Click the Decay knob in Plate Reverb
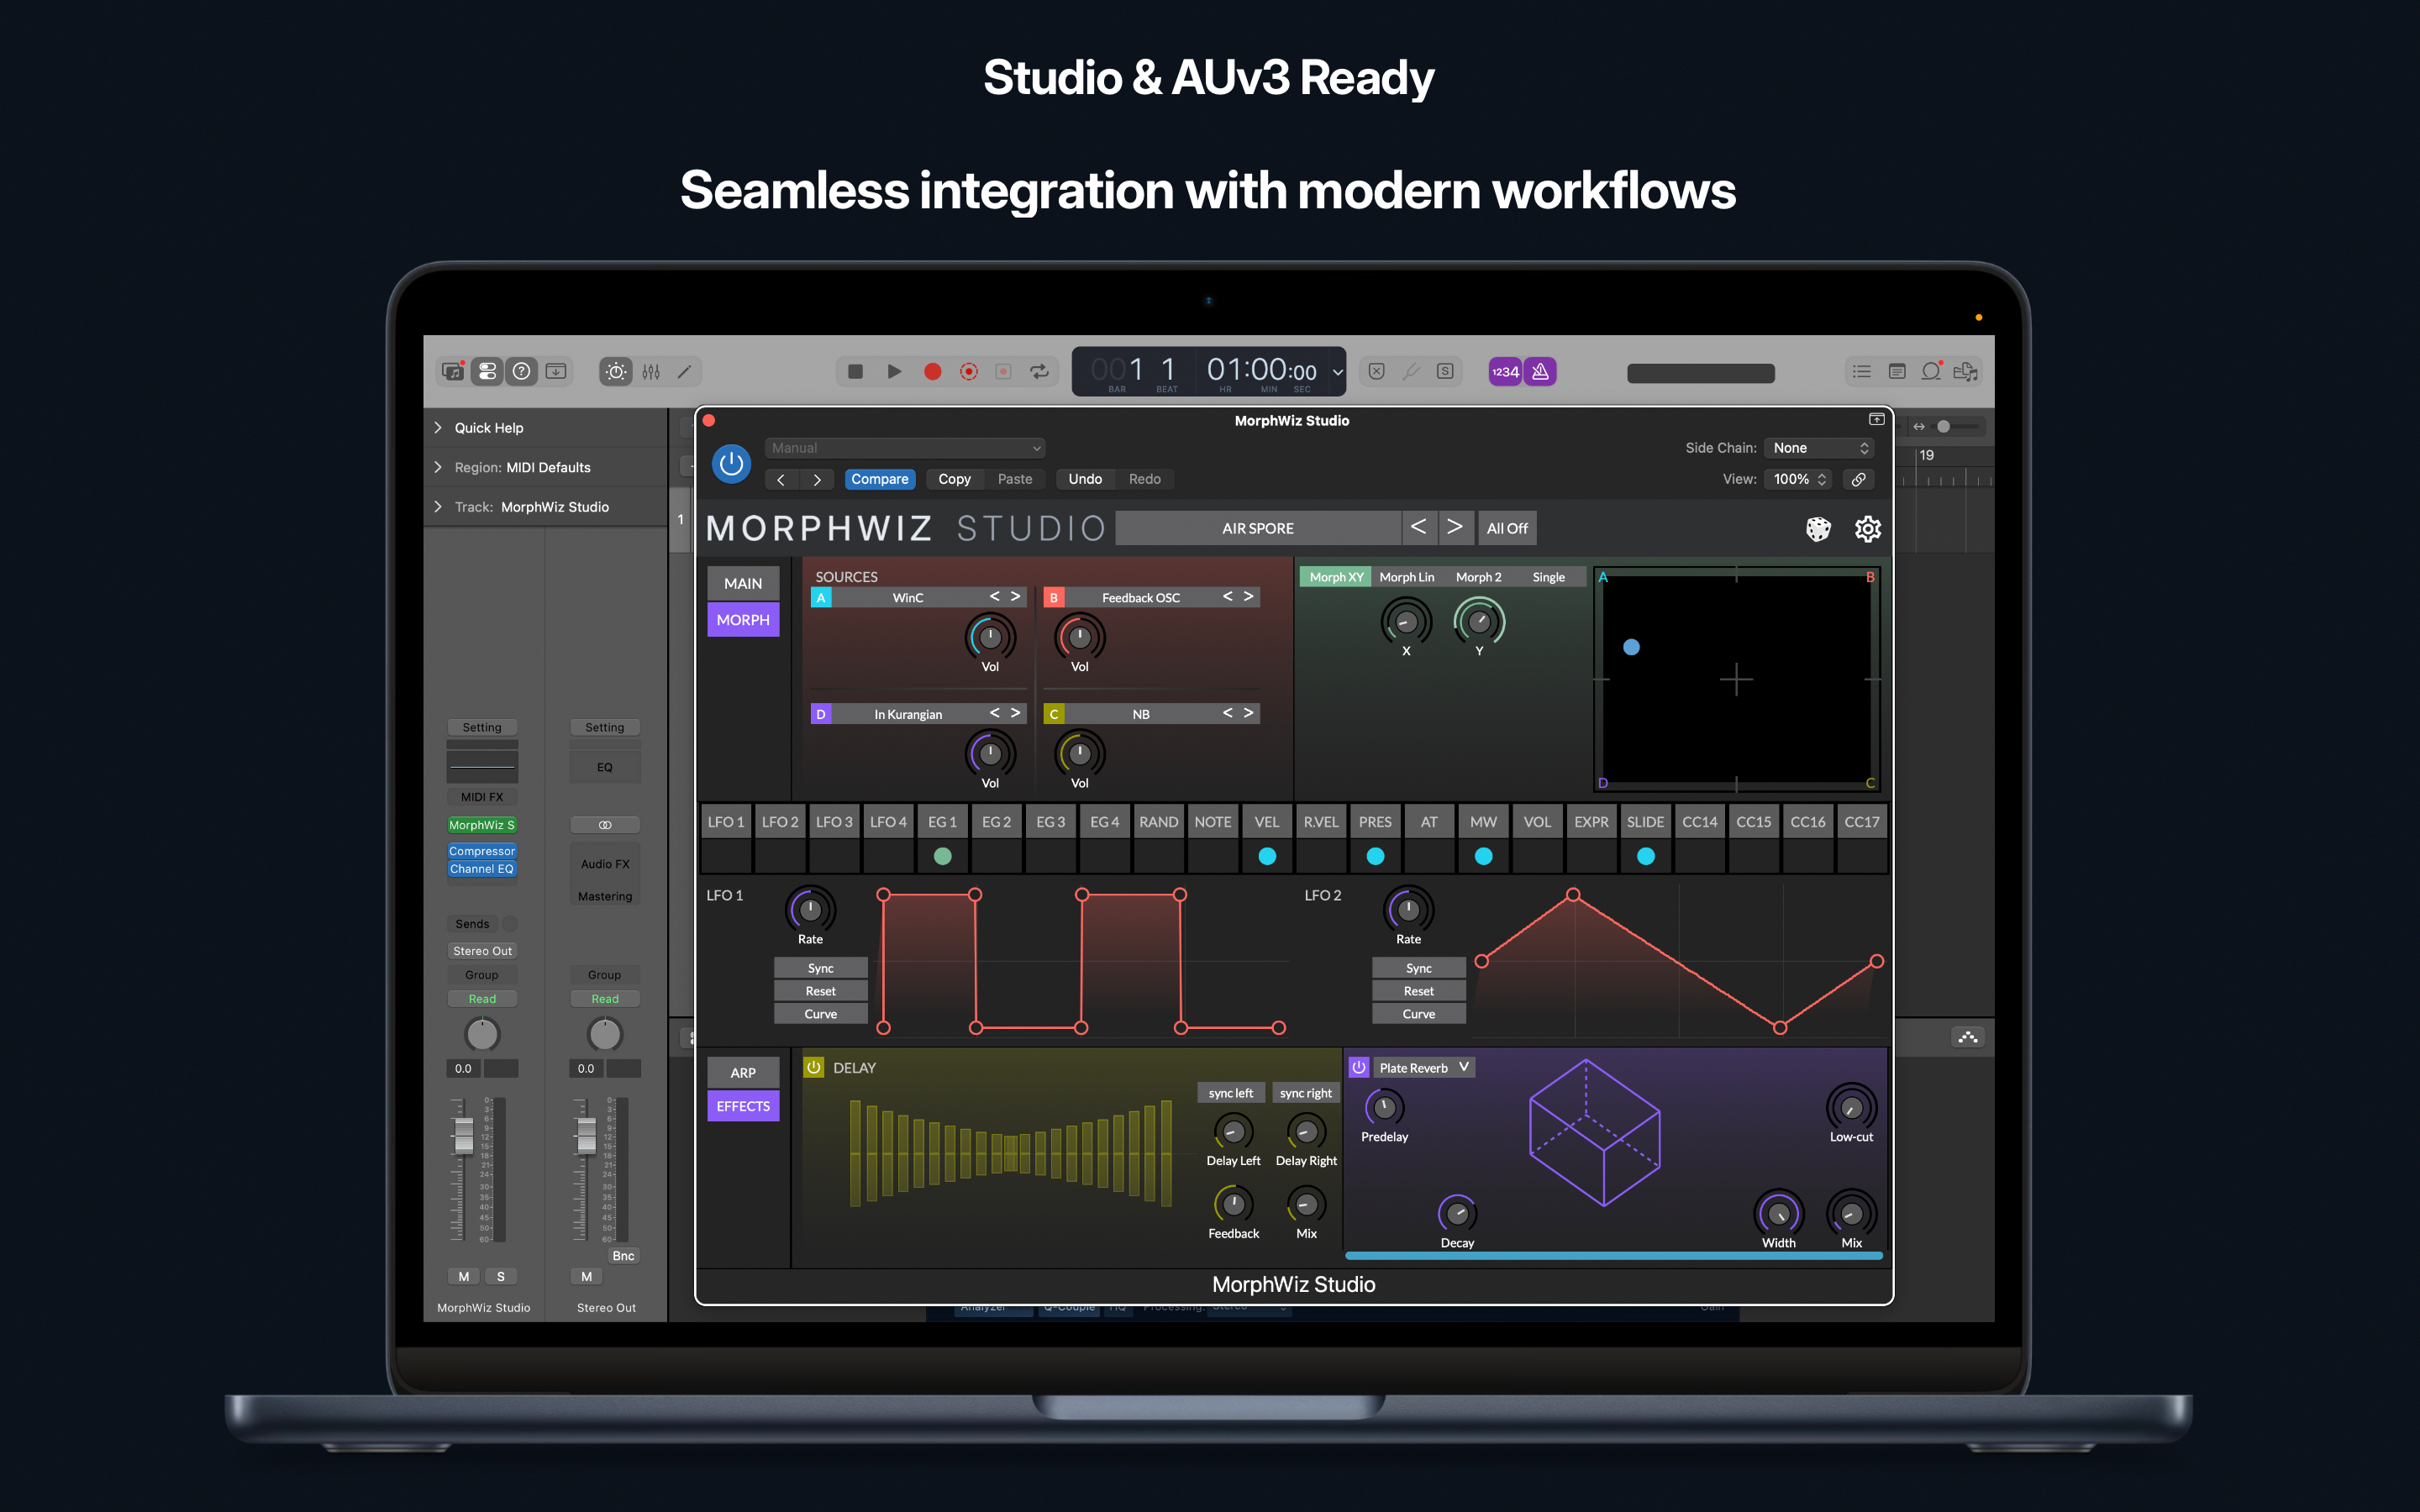 coord(1457,1214)
